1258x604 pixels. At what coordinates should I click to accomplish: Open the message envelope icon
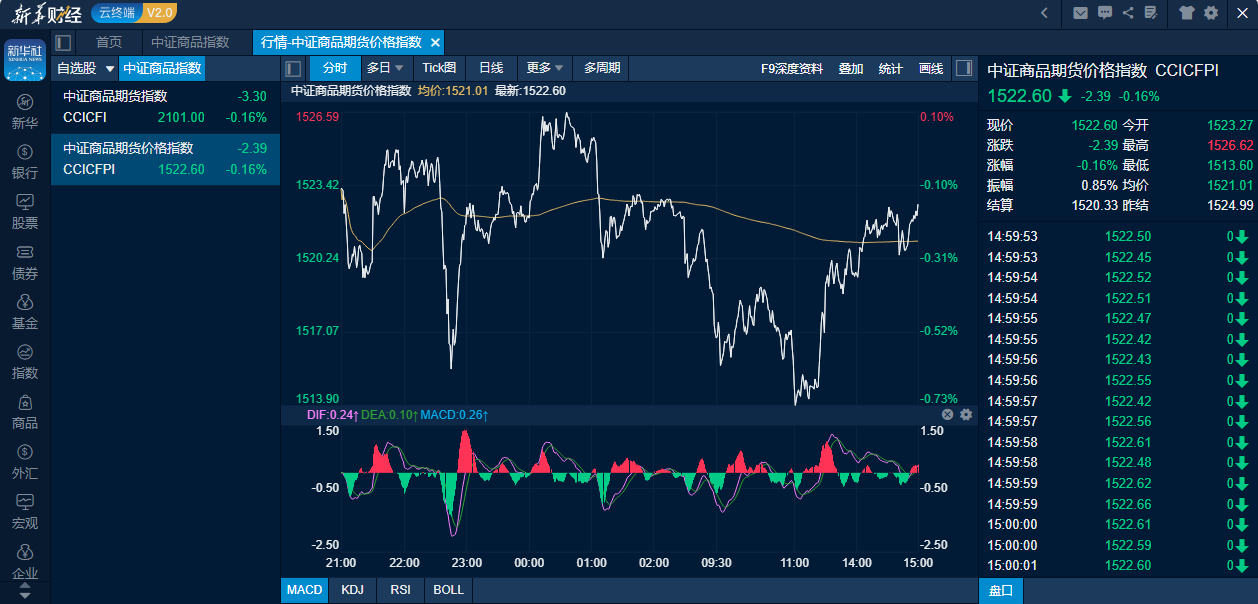1082,14
